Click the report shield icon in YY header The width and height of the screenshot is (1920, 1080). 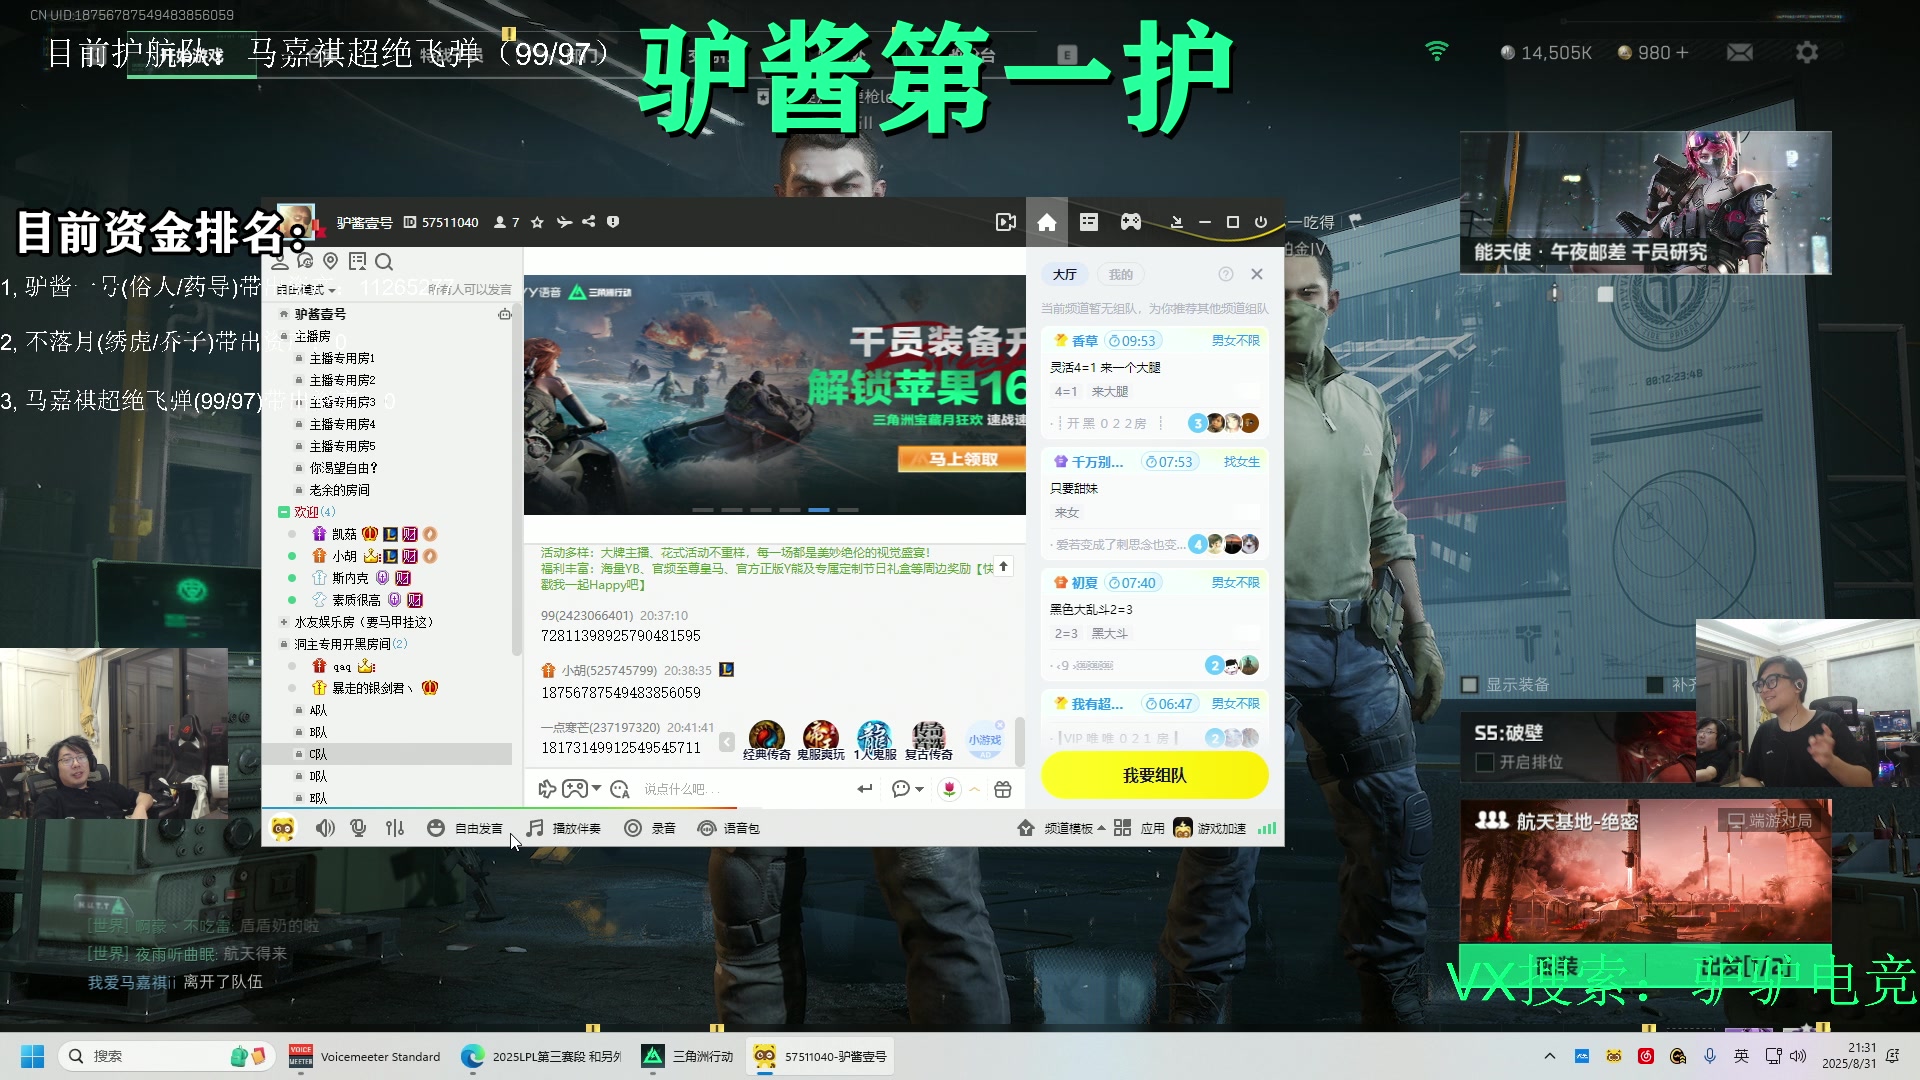pyautogui.click(x=613, y=222)
